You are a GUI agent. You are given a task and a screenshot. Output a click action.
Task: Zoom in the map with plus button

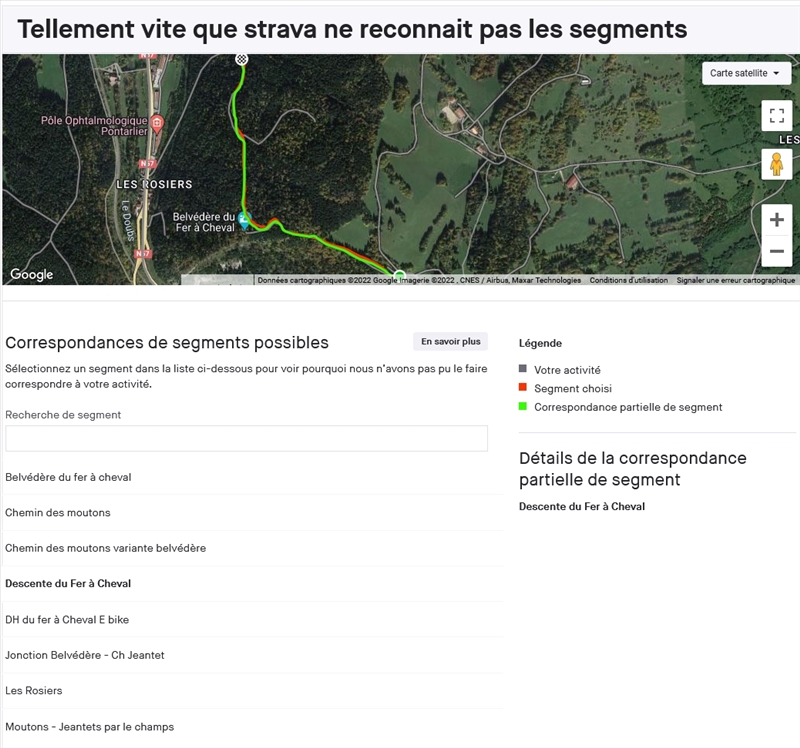[777, 220]
